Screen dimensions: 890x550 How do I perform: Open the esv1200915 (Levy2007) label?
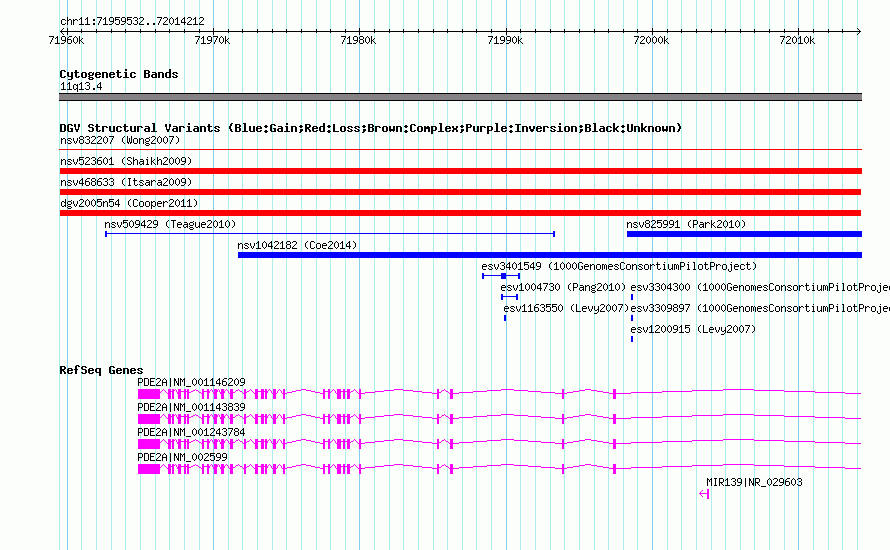pyautogui.click(x=693, y=329)
